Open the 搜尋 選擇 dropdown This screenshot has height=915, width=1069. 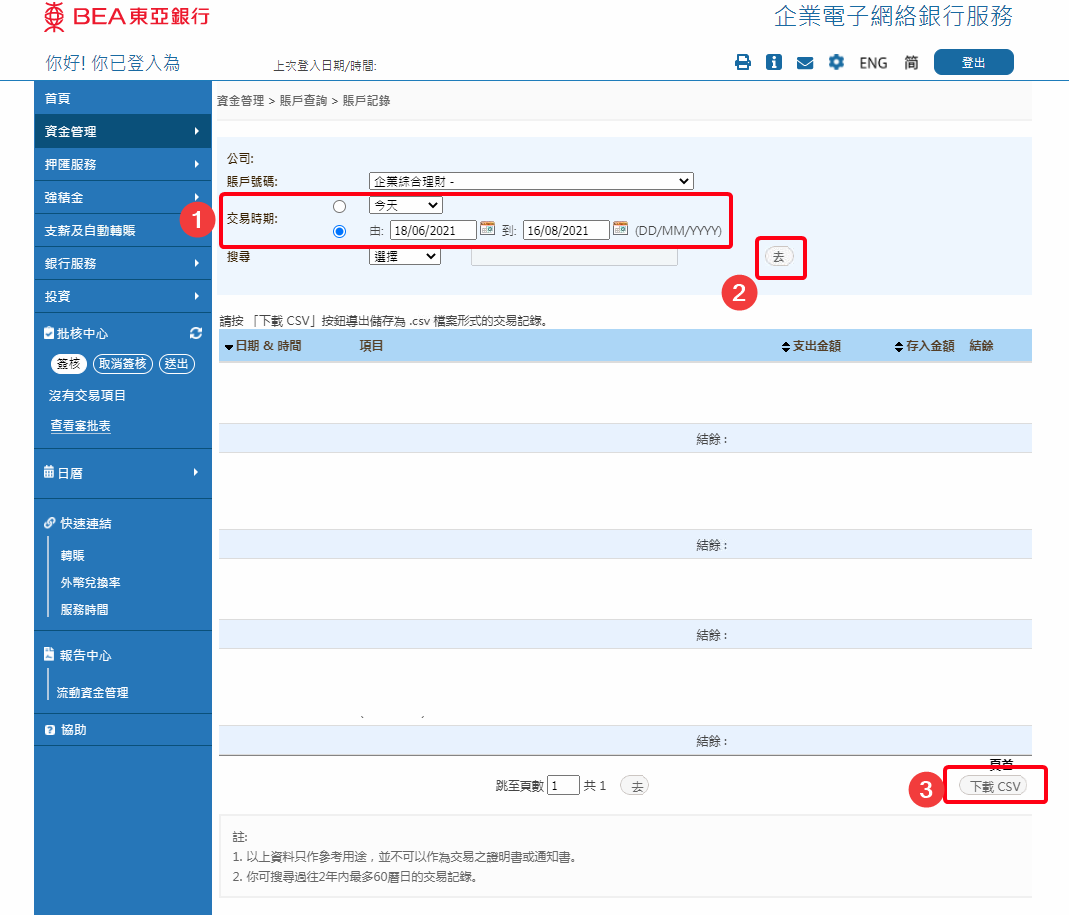404,256
